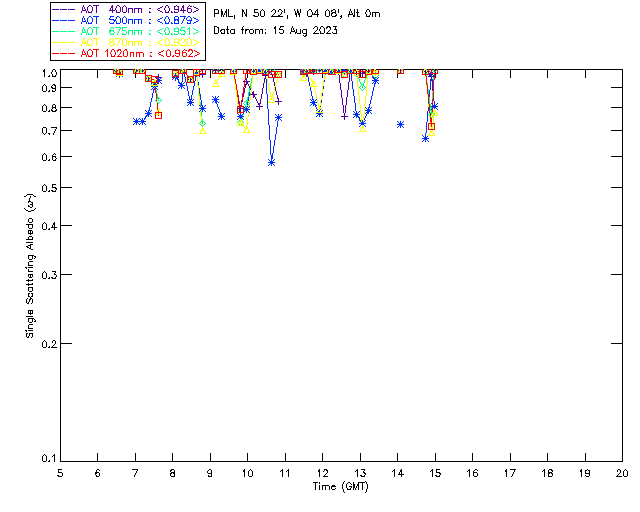This screenshot has width=640, height=512.
Task: Click y-axis tick label 0.2
Action: [x=49, y=344]
